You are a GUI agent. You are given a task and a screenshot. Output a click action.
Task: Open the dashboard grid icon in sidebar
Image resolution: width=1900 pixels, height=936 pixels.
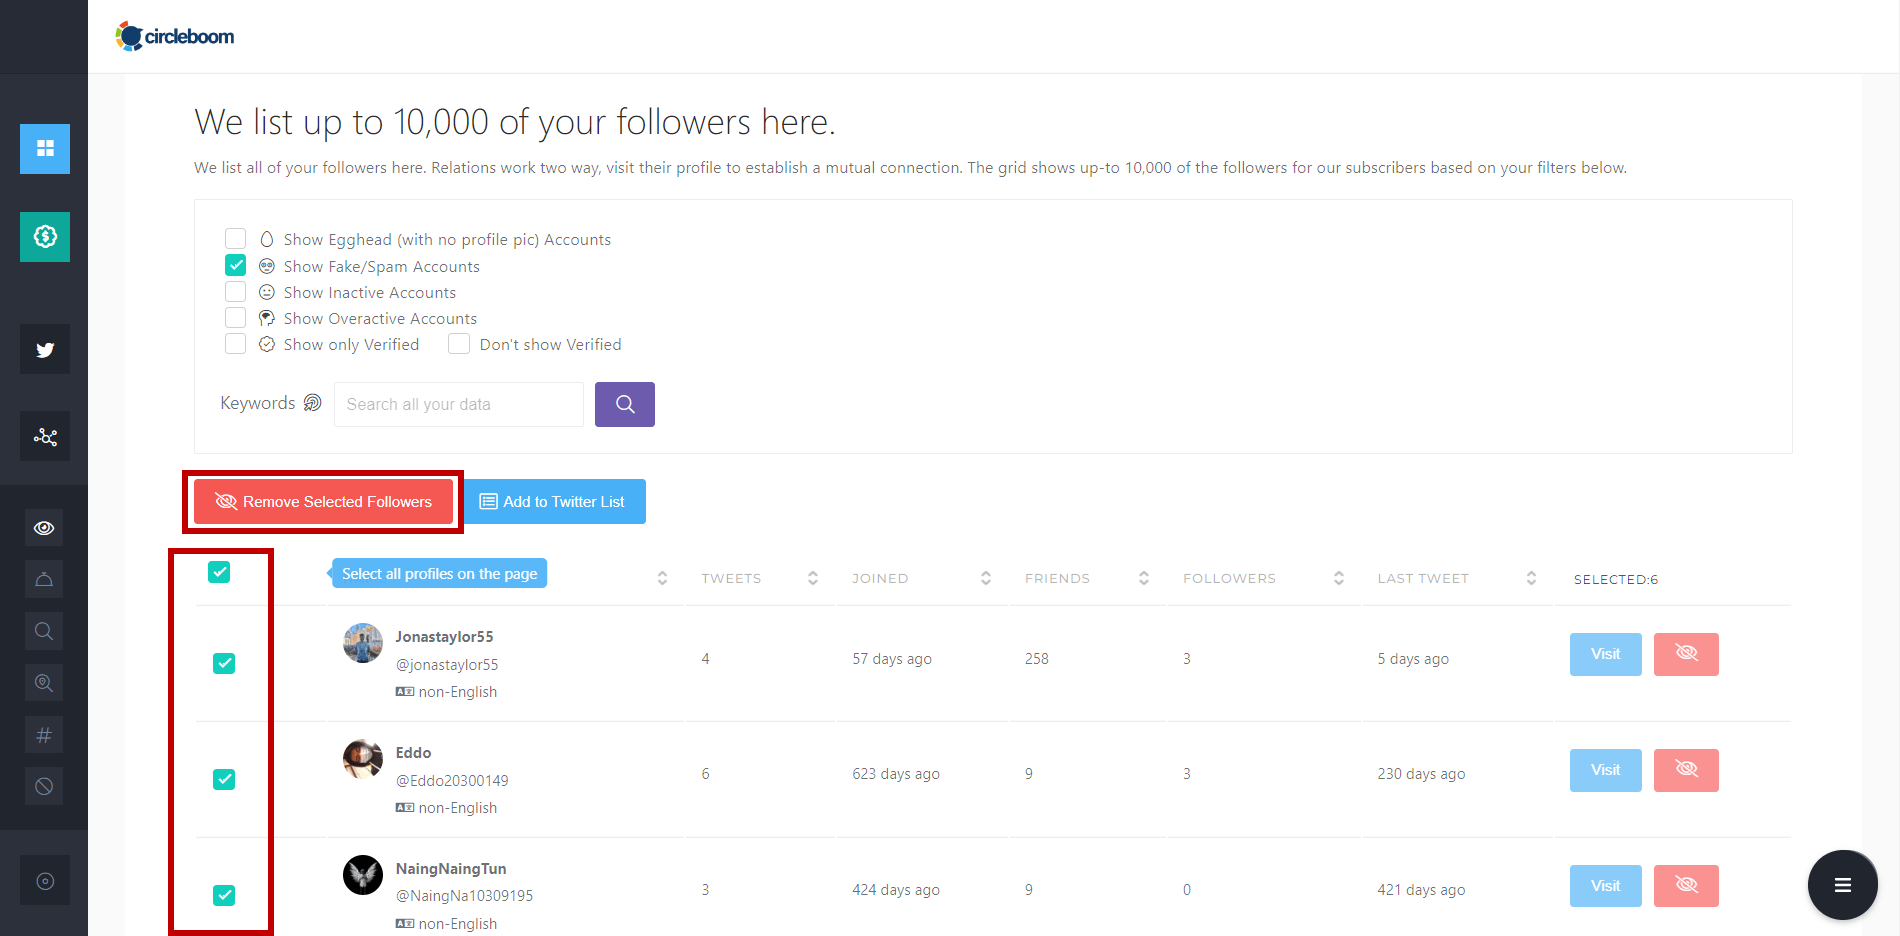[x=44, y=148]
